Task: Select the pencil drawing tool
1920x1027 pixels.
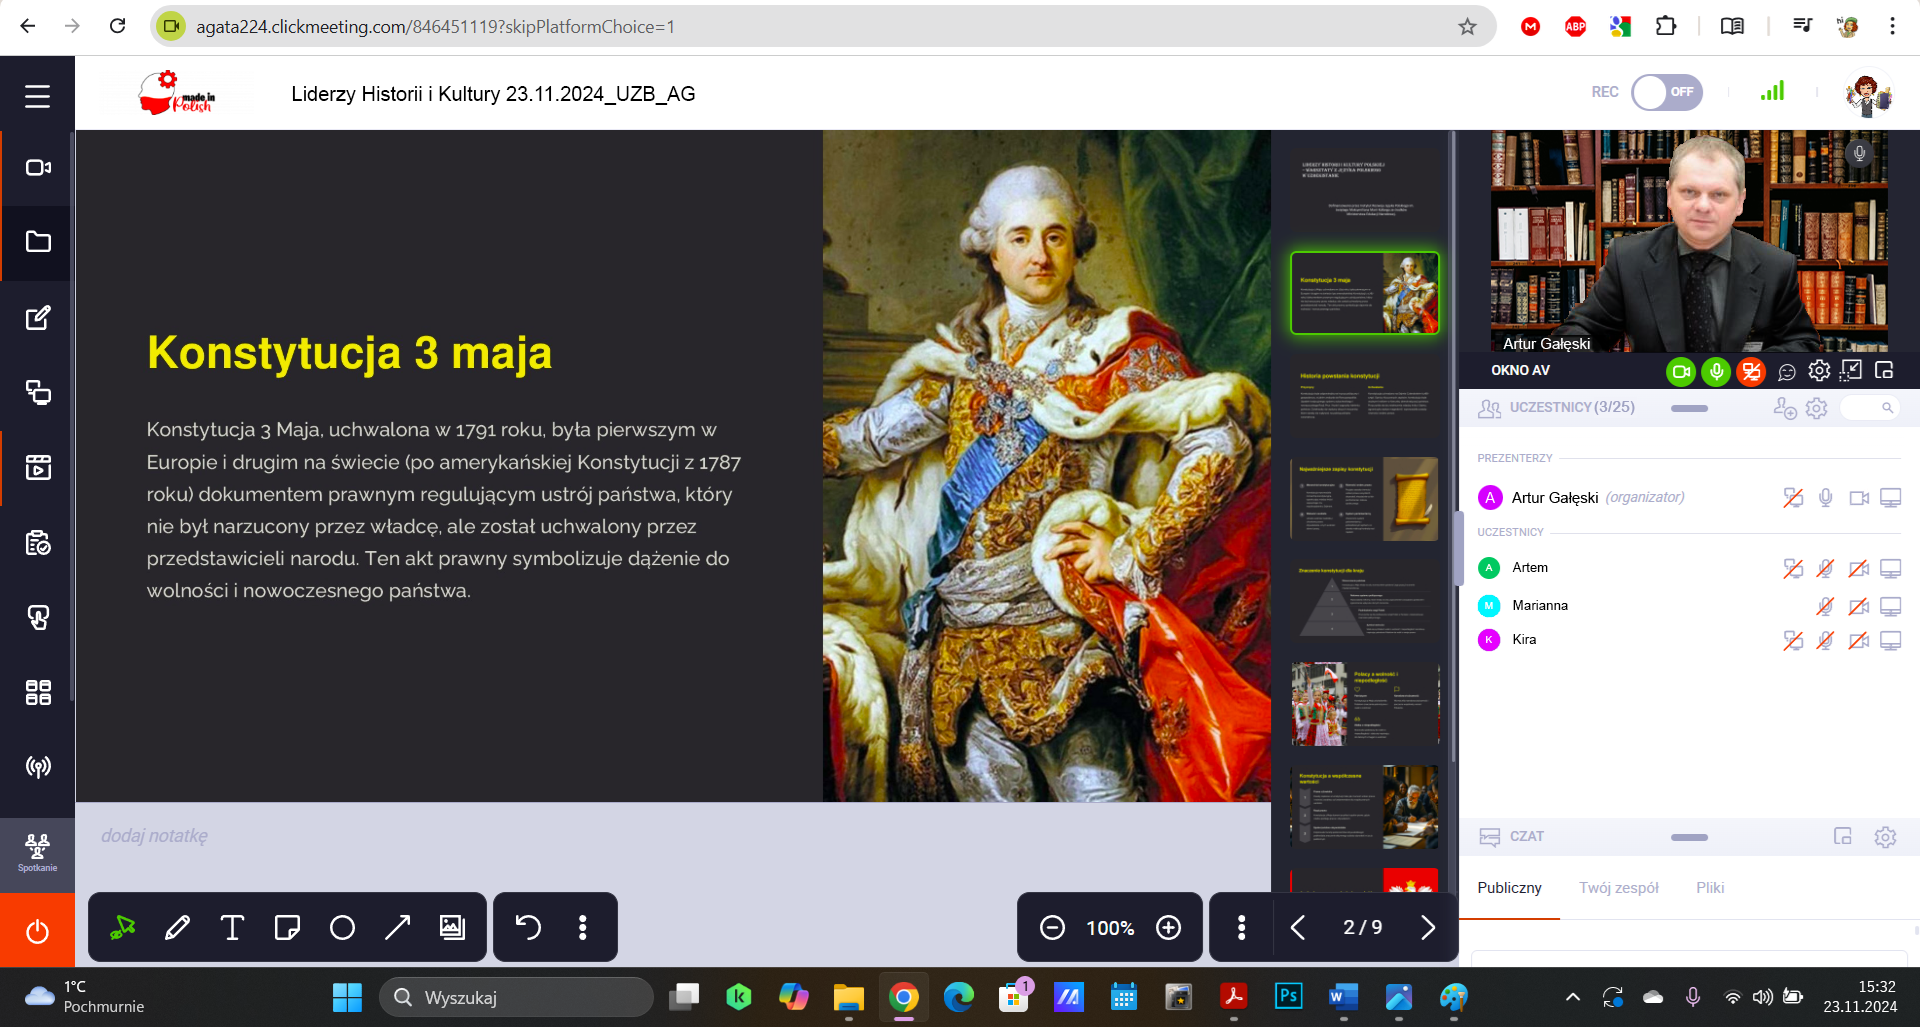Action: [x=178, y=927]
